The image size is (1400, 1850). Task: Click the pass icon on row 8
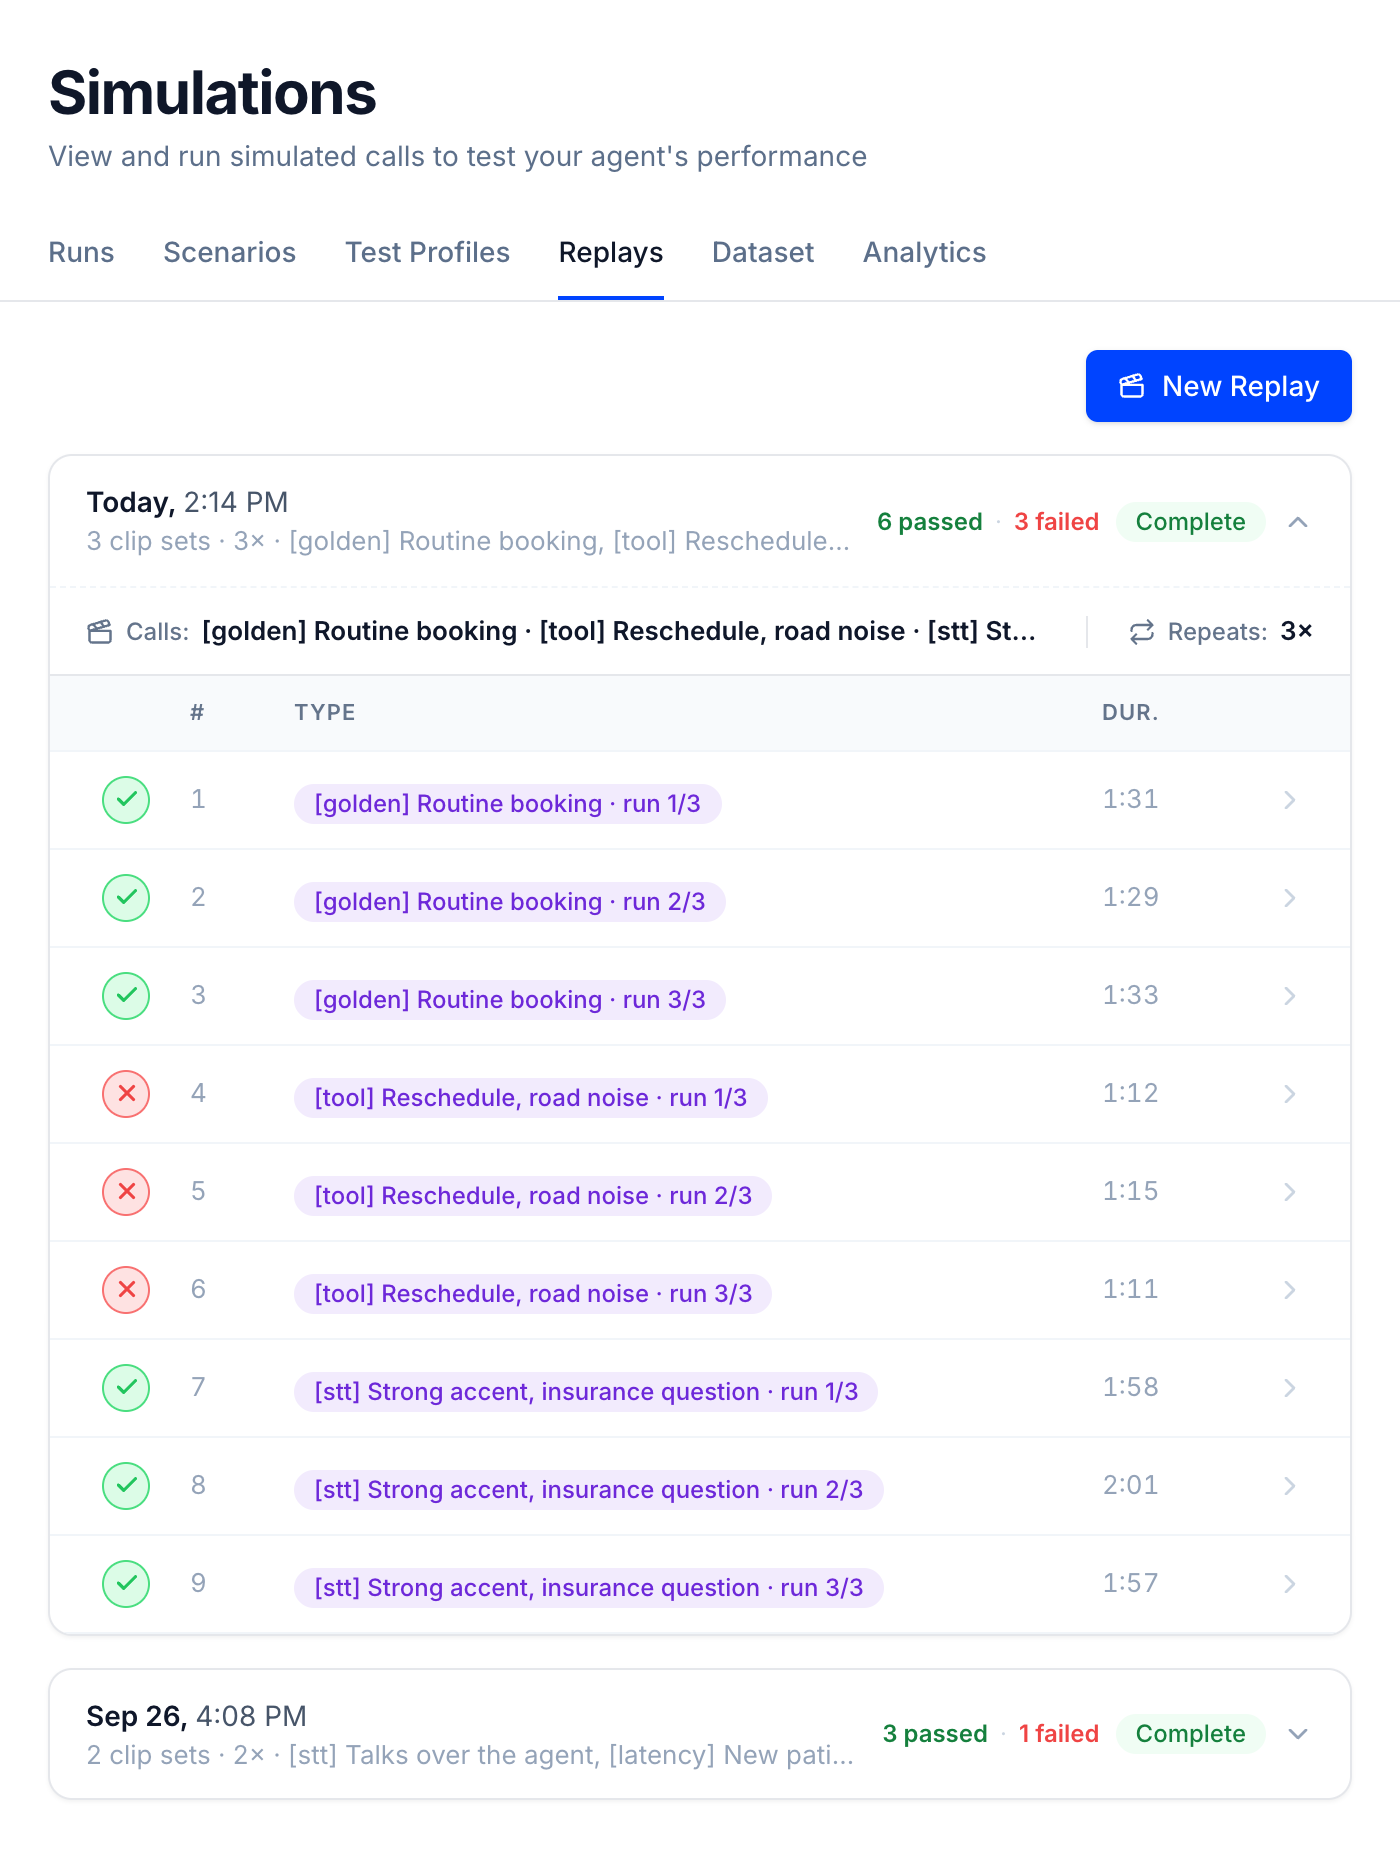point(126,1486)
